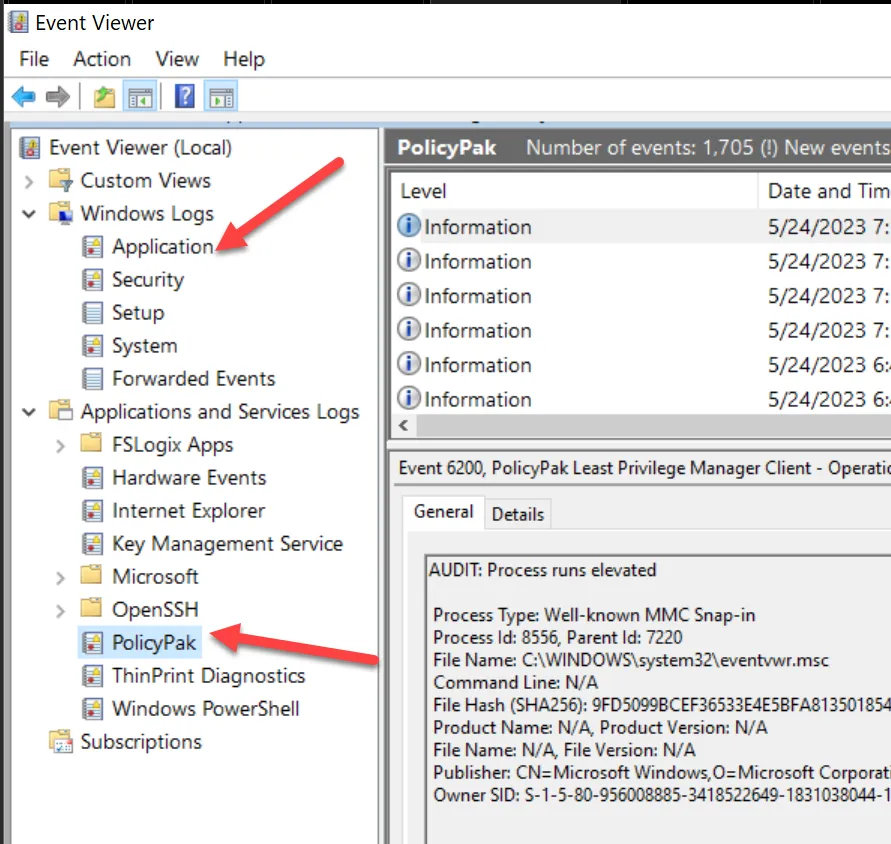Switch to the Details tab
Image resolution: width=891 pixels, height=844 pixels.
517,514
